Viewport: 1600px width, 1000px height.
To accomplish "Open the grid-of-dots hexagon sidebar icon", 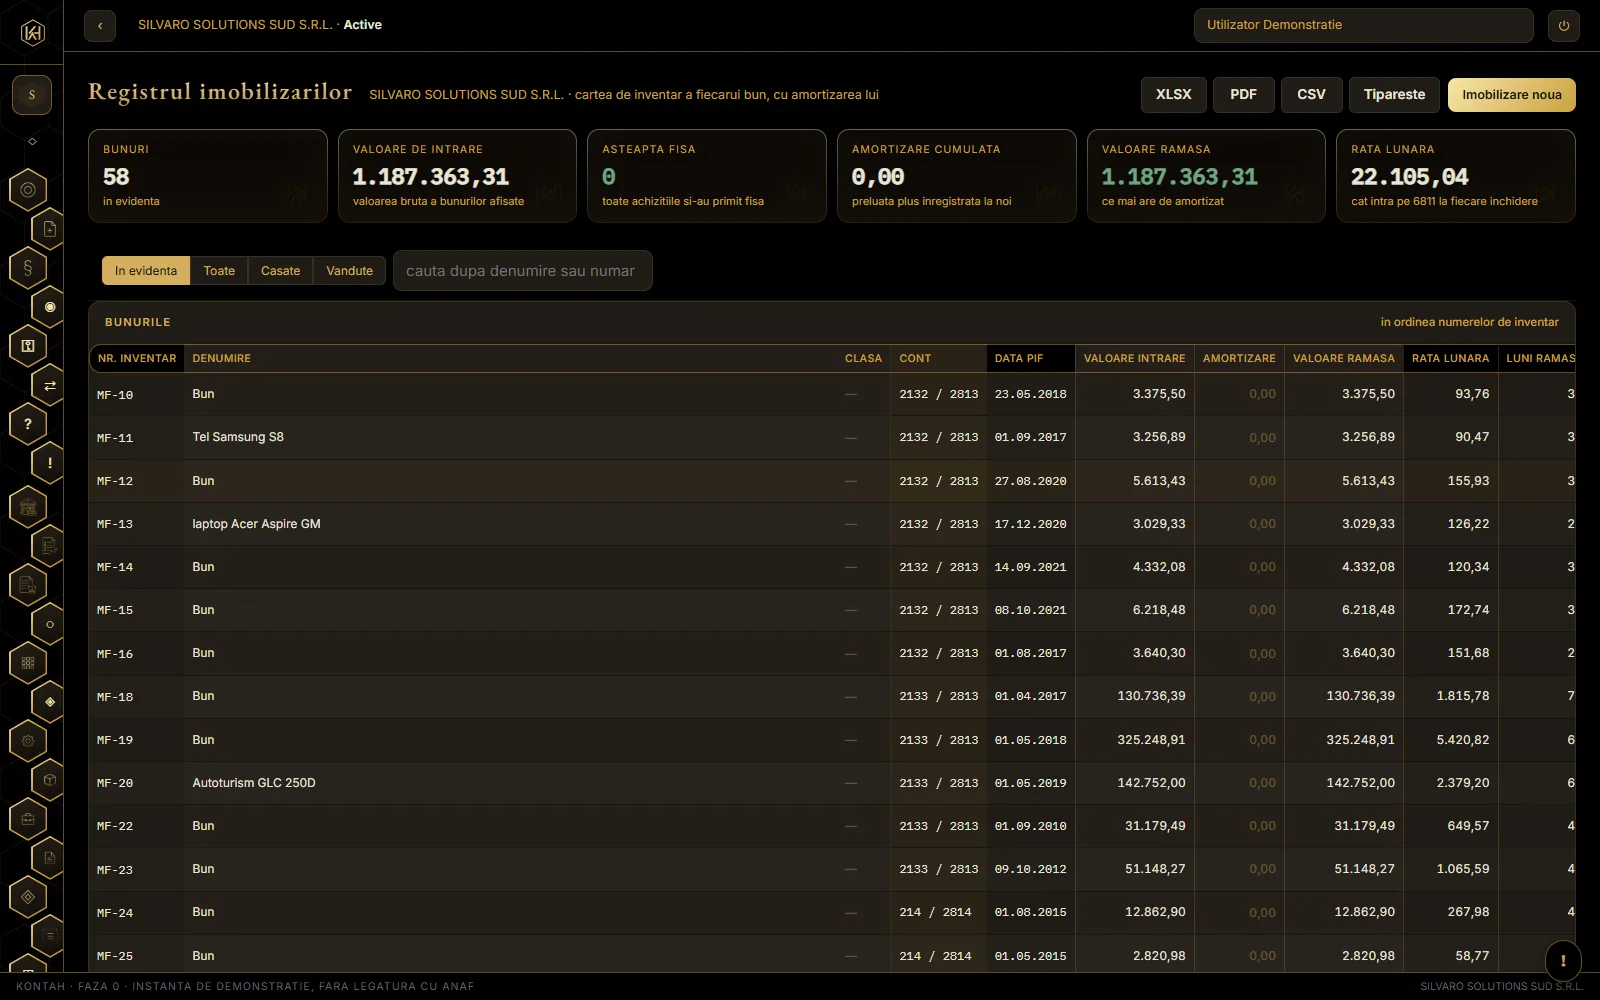I will point(28,662).
